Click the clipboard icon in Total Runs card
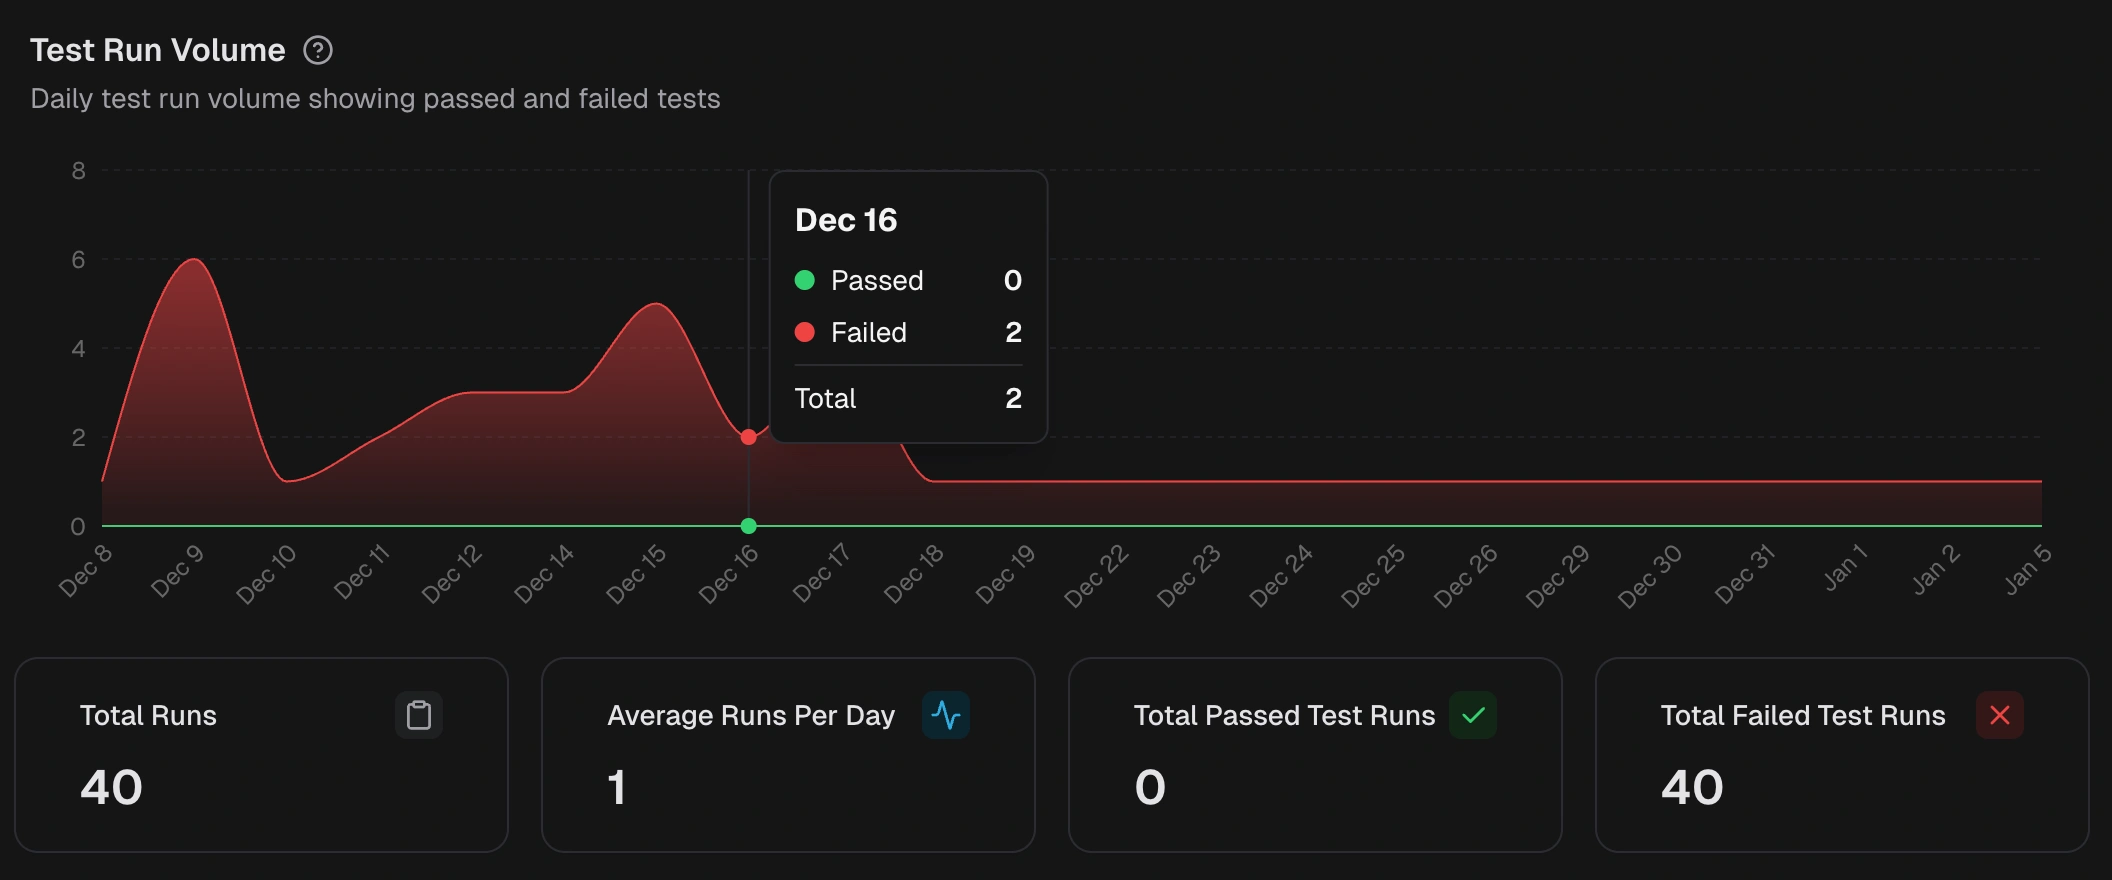Screen dimensions: 2112x880 pyautogui.click(x=419, y=715)
